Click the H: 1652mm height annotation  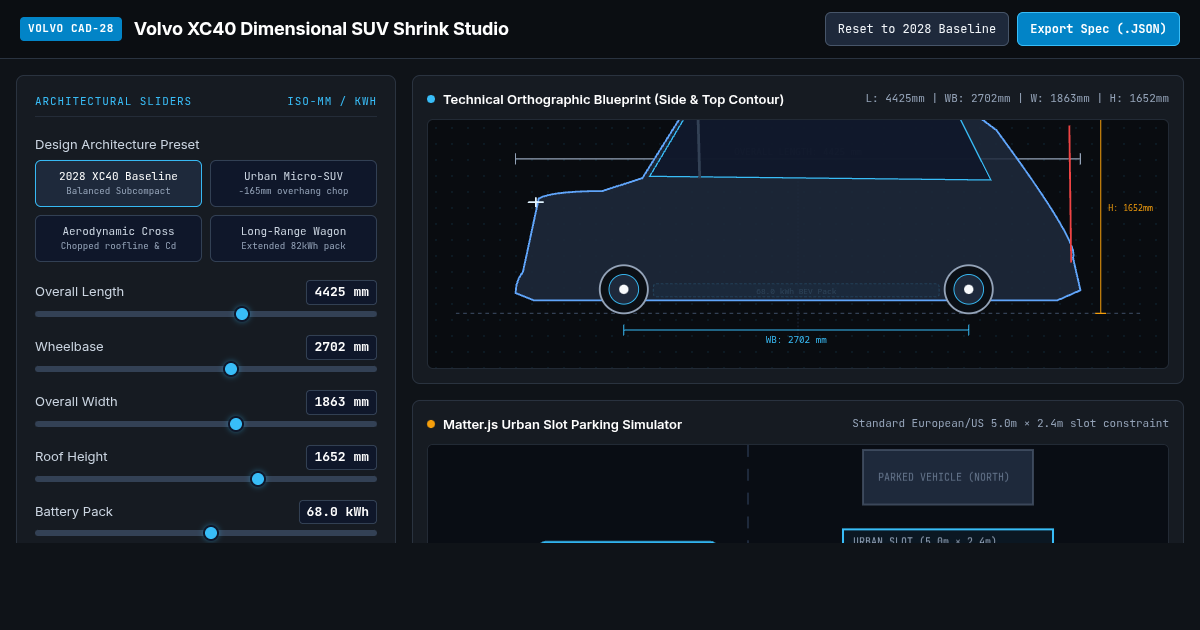[x=1130, y=208]
